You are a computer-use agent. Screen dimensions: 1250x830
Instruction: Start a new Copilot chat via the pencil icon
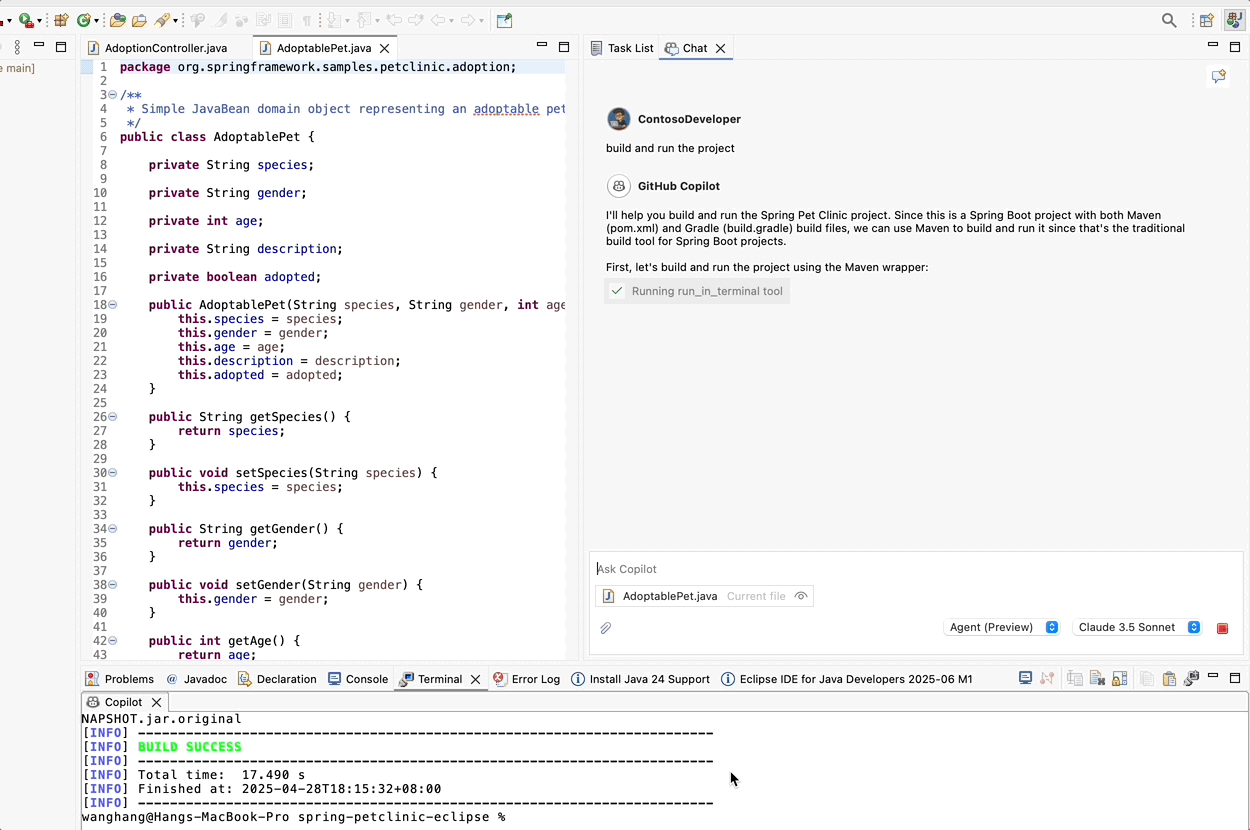[x=1218, y=75]
